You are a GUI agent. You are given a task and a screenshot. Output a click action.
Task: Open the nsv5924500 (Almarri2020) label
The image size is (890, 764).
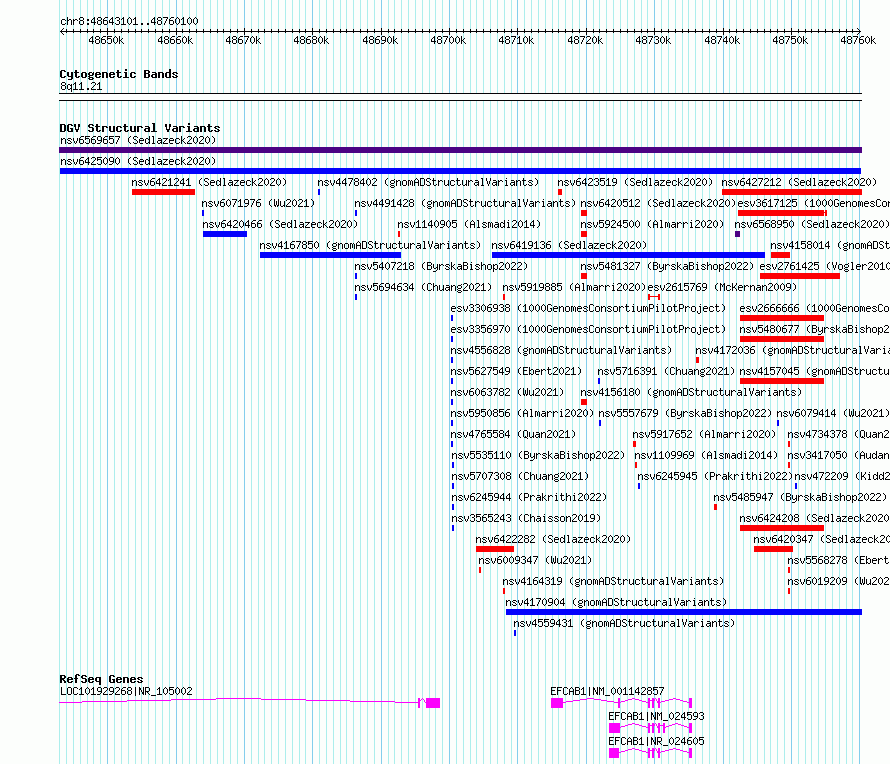tap(652, 224)
